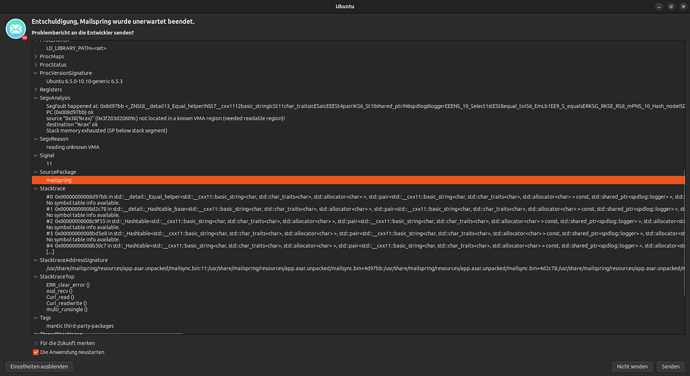This screenshot has height=376, width=690.
Task: Expand the ProcStatus tree entry
Action: 36,65
